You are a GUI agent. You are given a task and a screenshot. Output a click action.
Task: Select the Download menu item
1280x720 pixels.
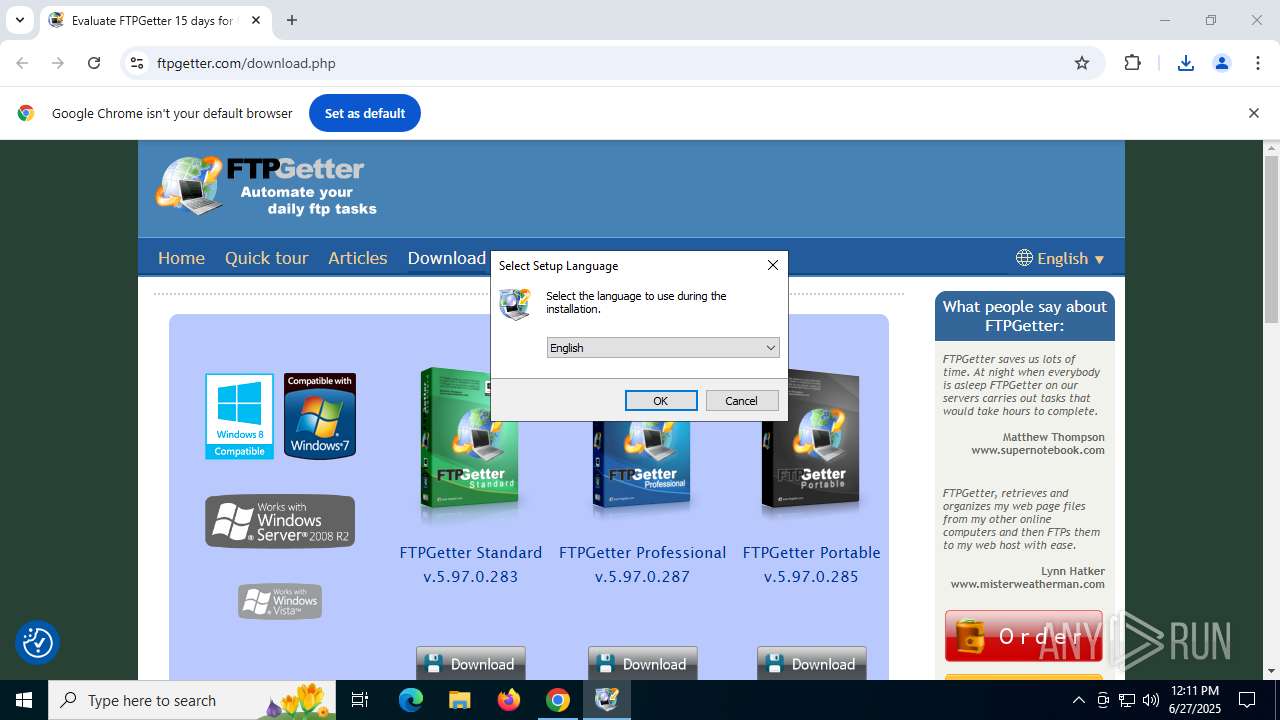446,258
